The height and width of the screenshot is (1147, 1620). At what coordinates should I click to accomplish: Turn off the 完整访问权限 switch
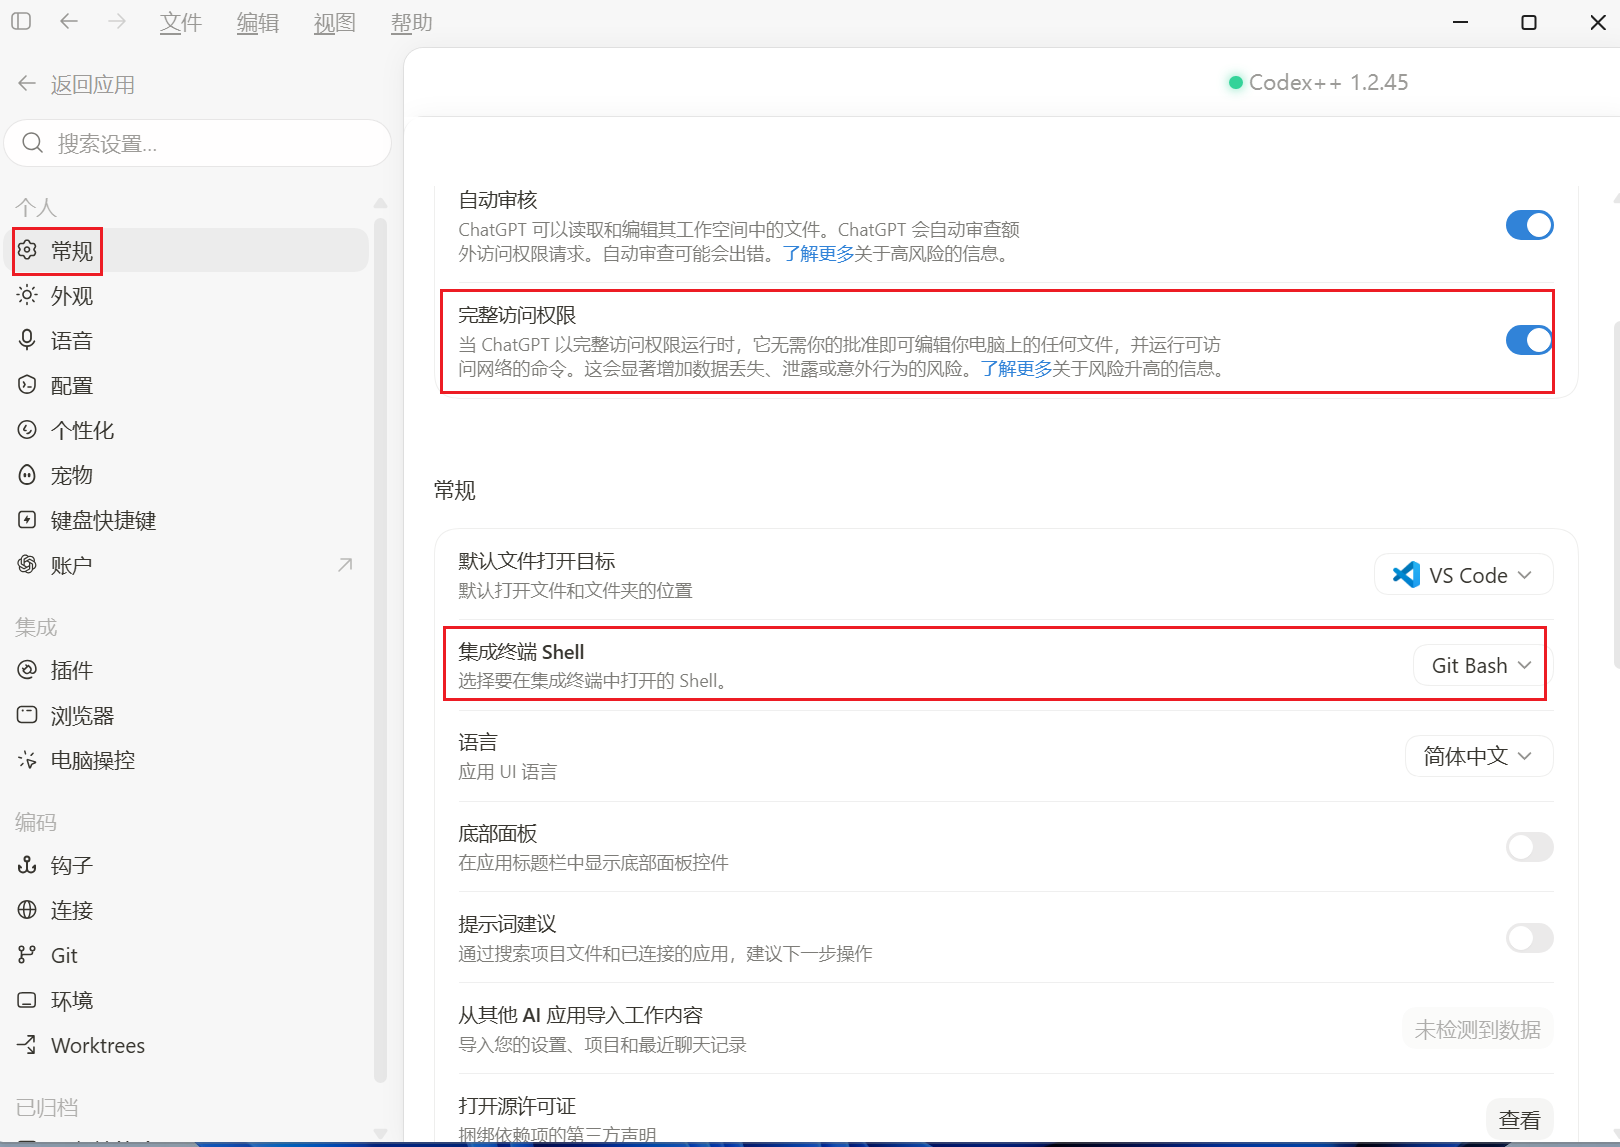pos(1529,340)
